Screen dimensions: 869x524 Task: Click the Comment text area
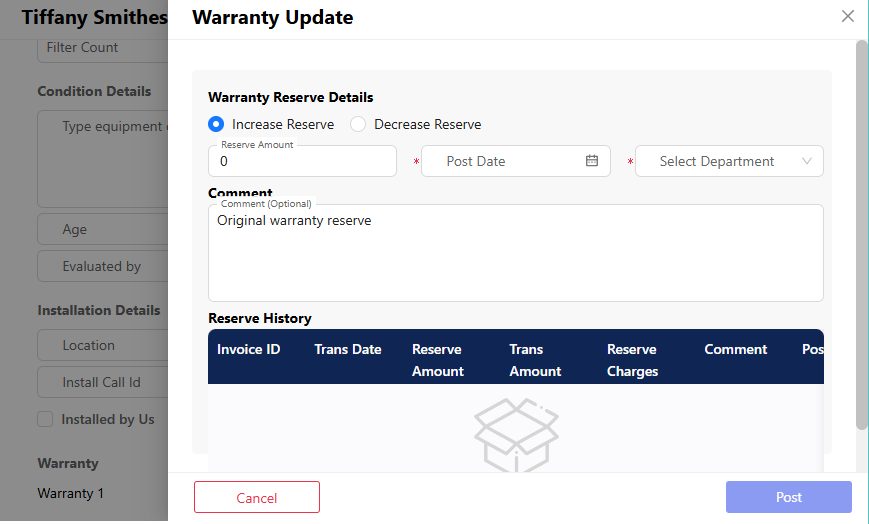(x=515, y=253)
